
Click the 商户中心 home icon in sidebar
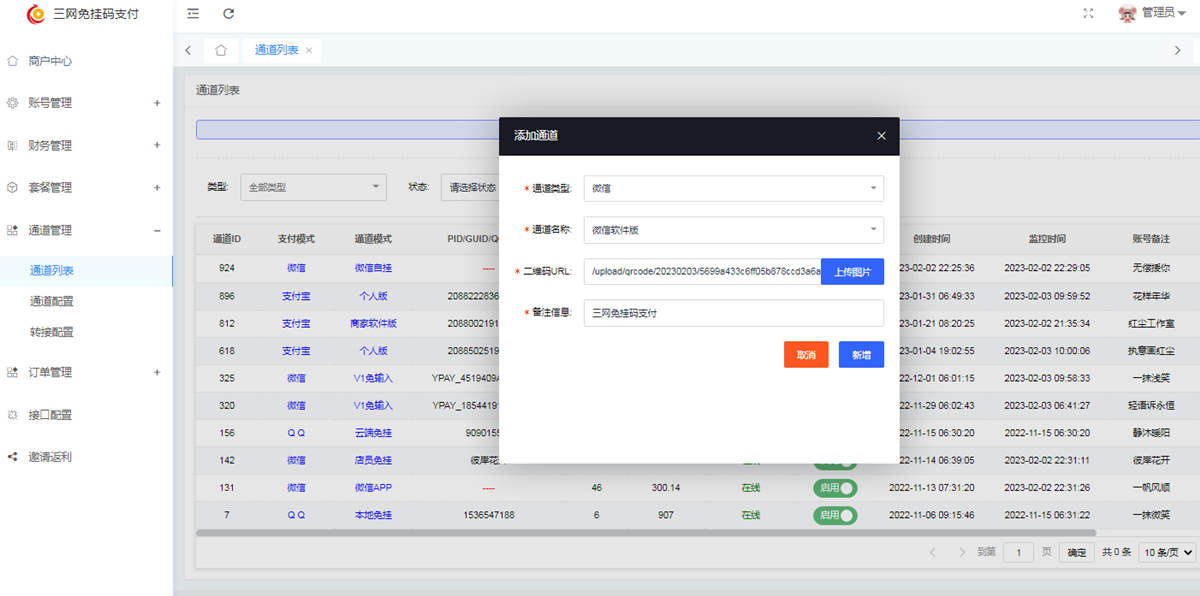(x=12, y=61)
